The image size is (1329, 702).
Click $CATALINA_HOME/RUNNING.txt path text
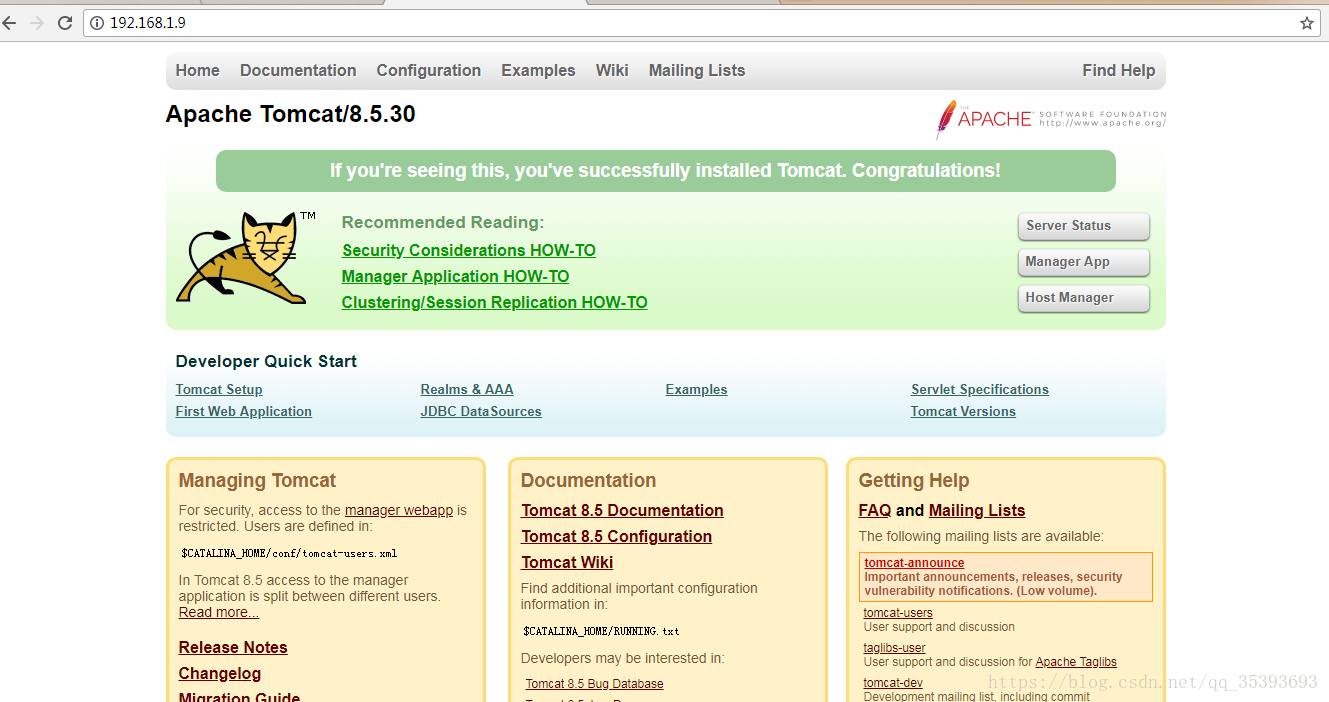point(601,632)
